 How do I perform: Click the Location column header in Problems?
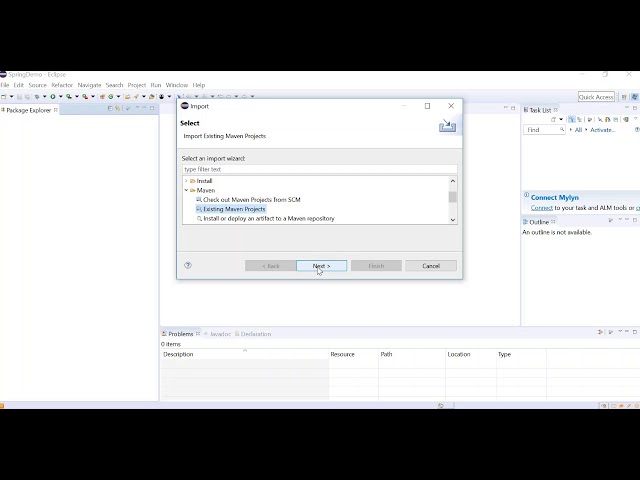click(x=471, y=354)
